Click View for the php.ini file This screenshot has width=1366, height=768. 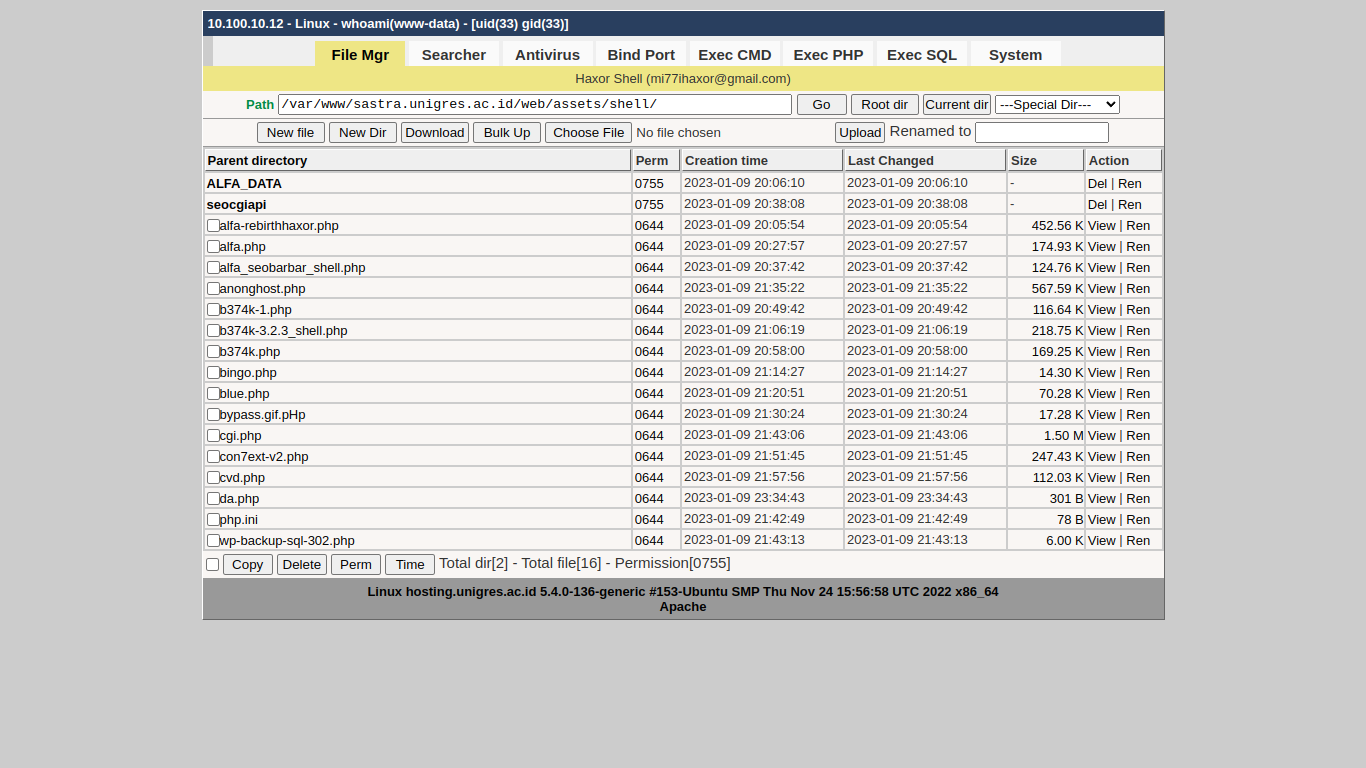tap(1102, 520)
